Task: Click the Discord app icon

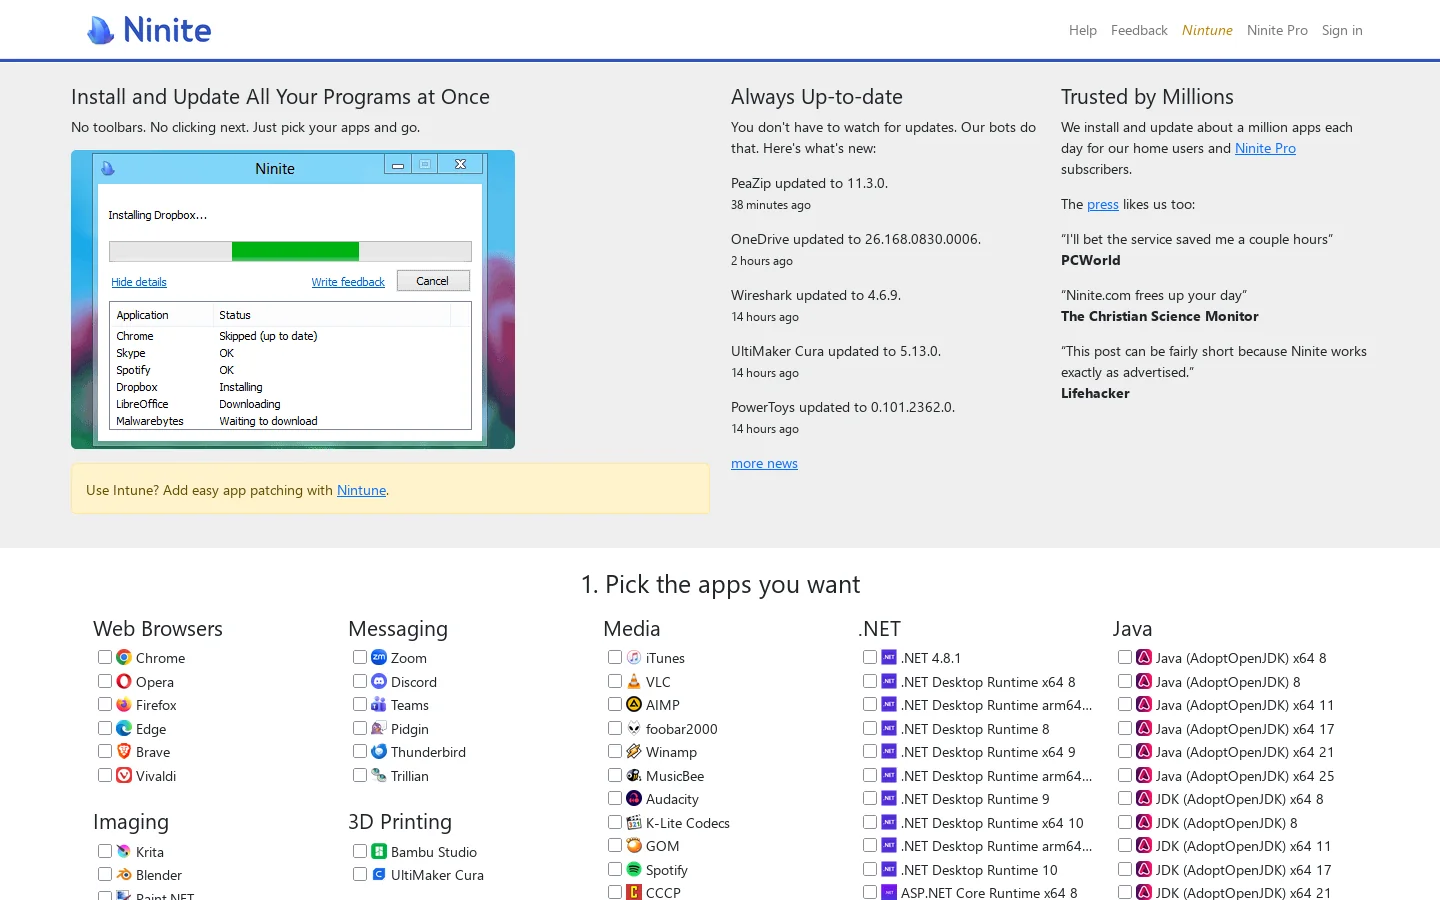Action: pos(379,681)
